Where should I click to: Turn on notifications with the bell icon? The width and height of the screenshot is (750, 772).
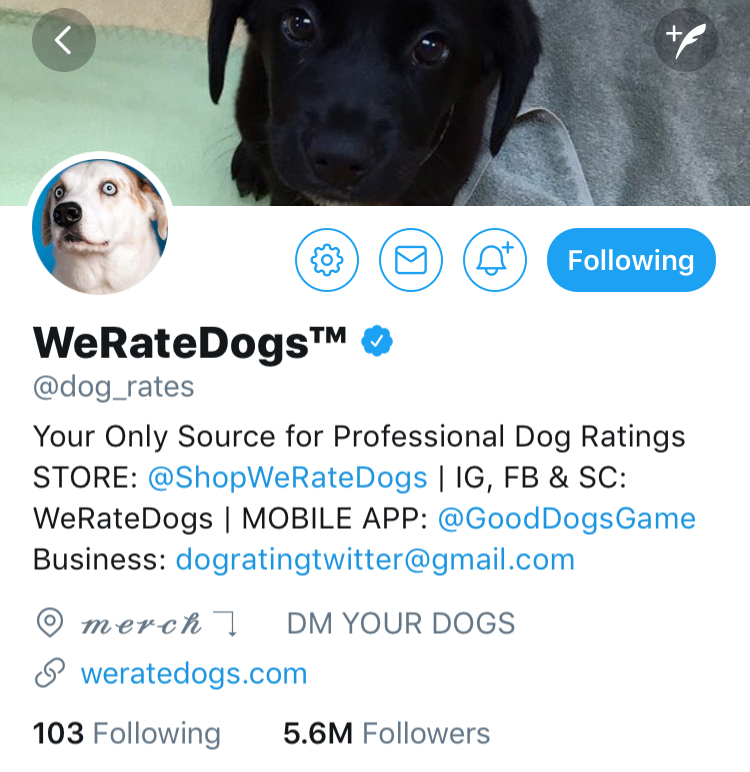tap(495, 260)
